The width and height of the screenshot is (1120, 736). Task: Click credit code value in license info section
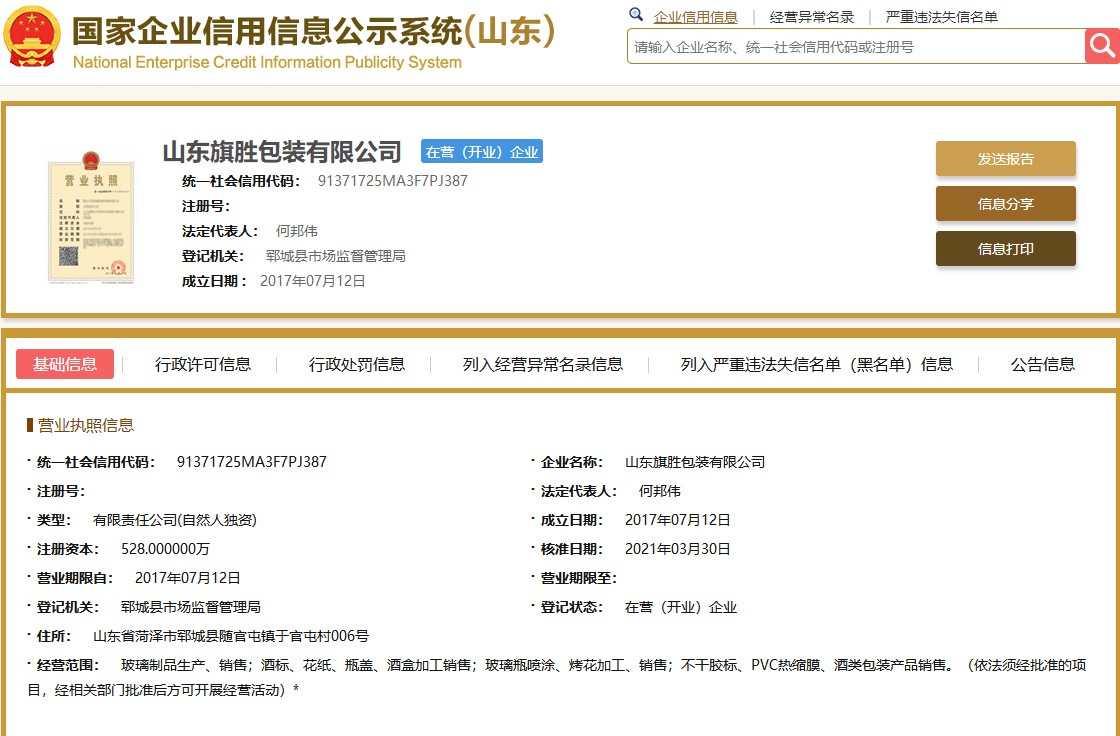[251, 462]
